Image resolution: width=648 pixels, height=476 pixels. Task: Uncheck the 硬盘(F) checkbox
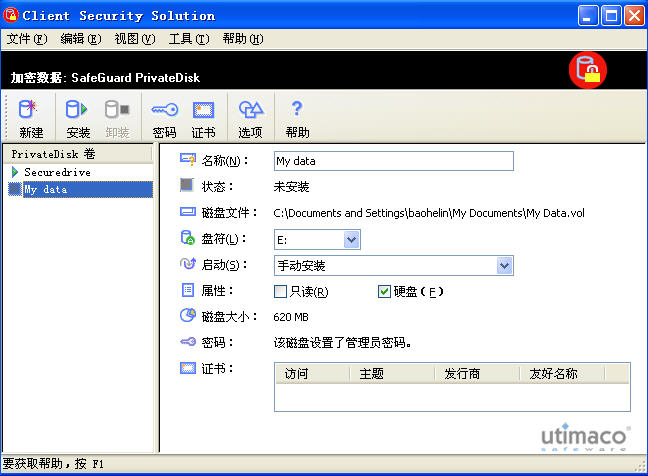[x=384, y=292]
